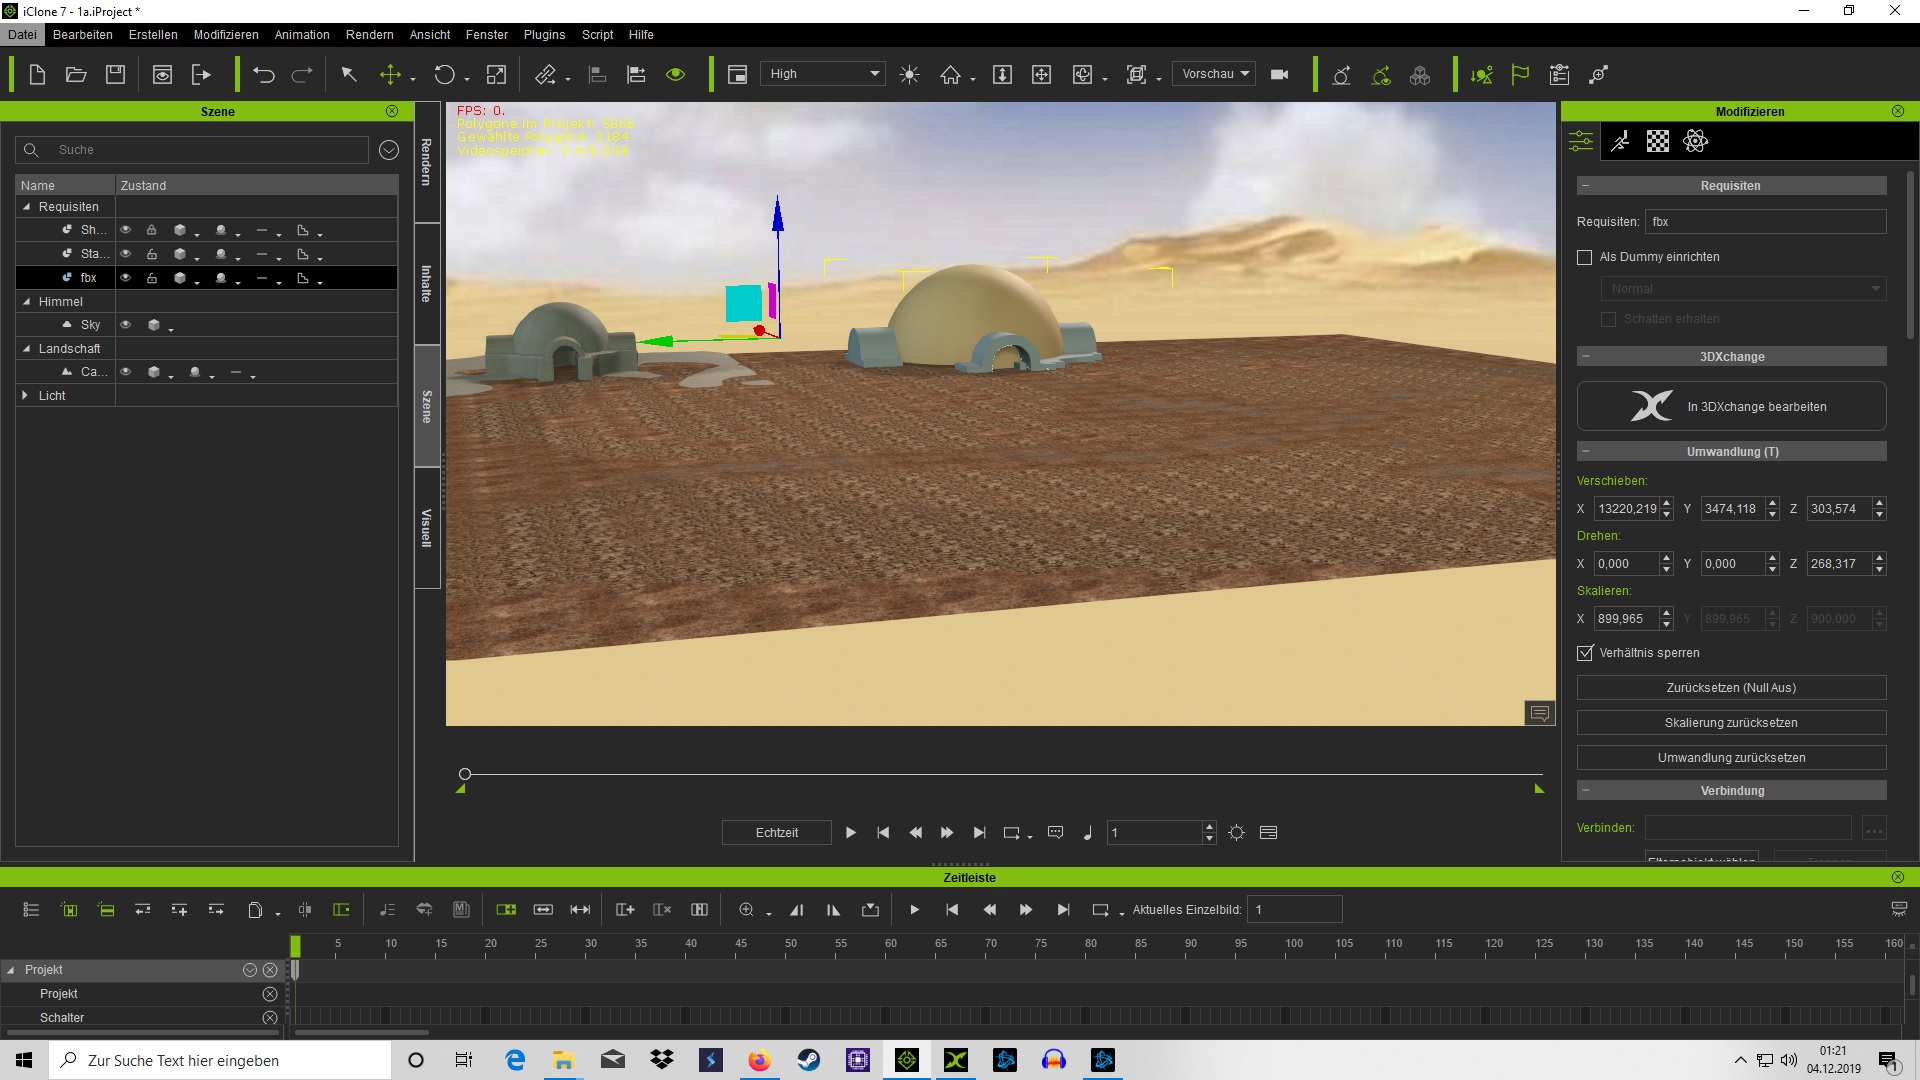Play the scene from playback bar
This screenshot has width=1920, height=1080.
click(x=850, y=833)
